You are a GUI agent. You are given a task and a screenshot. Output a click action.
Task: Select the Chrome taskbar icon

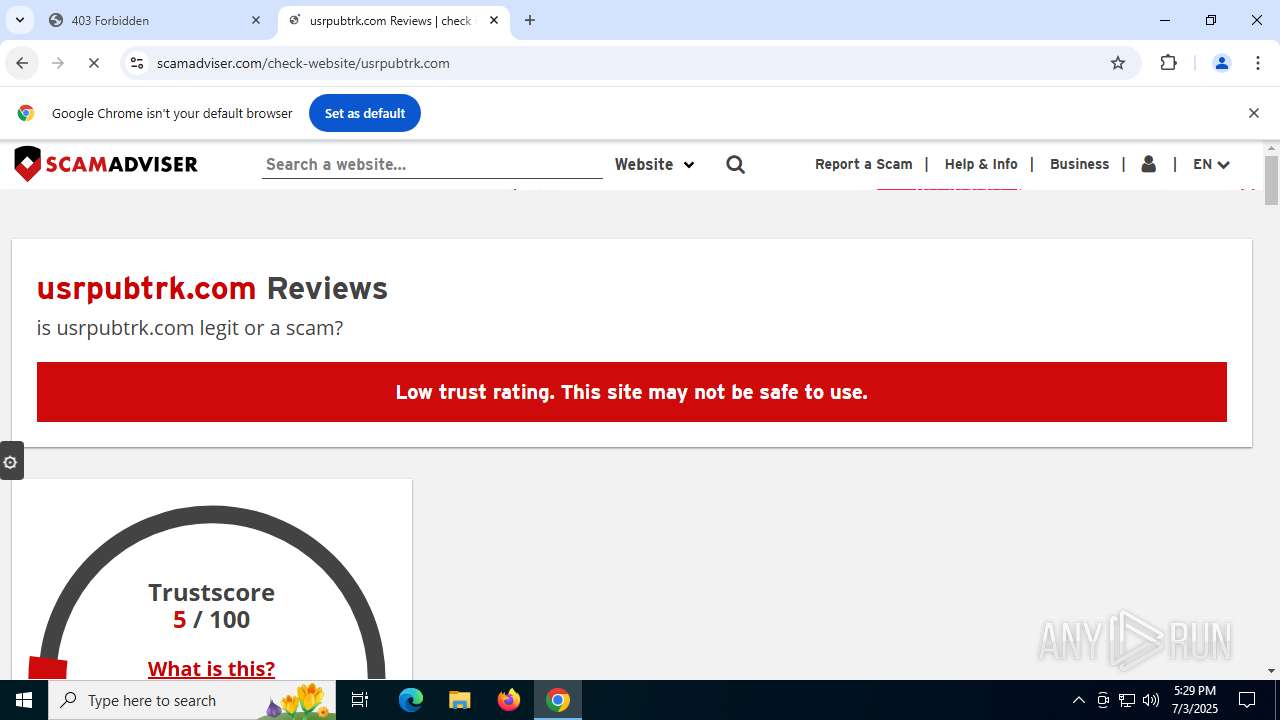click(x=558, y=700)
